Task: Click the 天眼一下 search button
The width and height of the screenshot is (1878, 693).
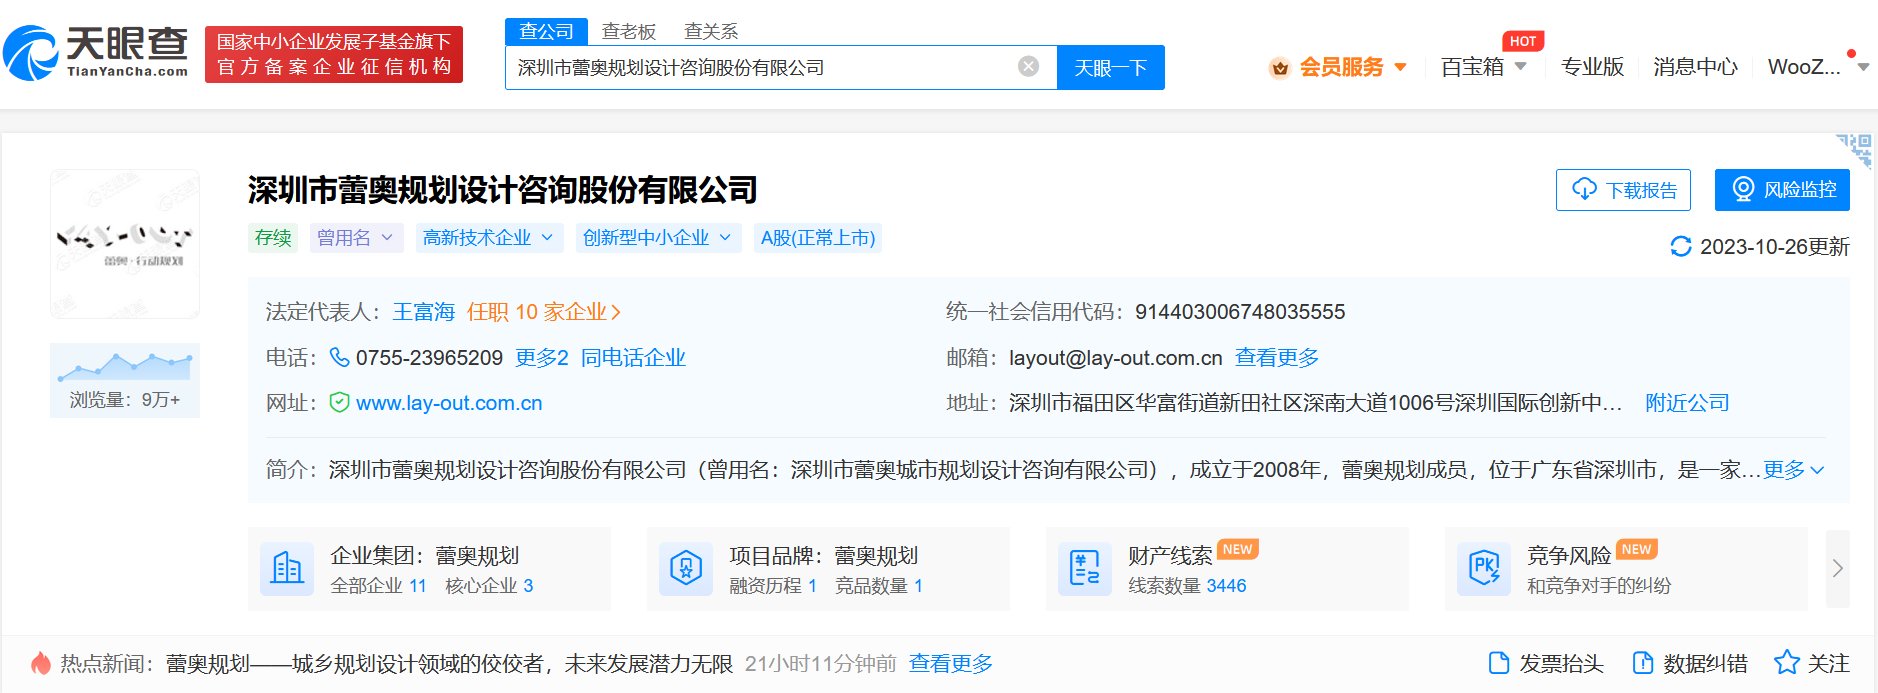Action: (x=1110, y=67)
